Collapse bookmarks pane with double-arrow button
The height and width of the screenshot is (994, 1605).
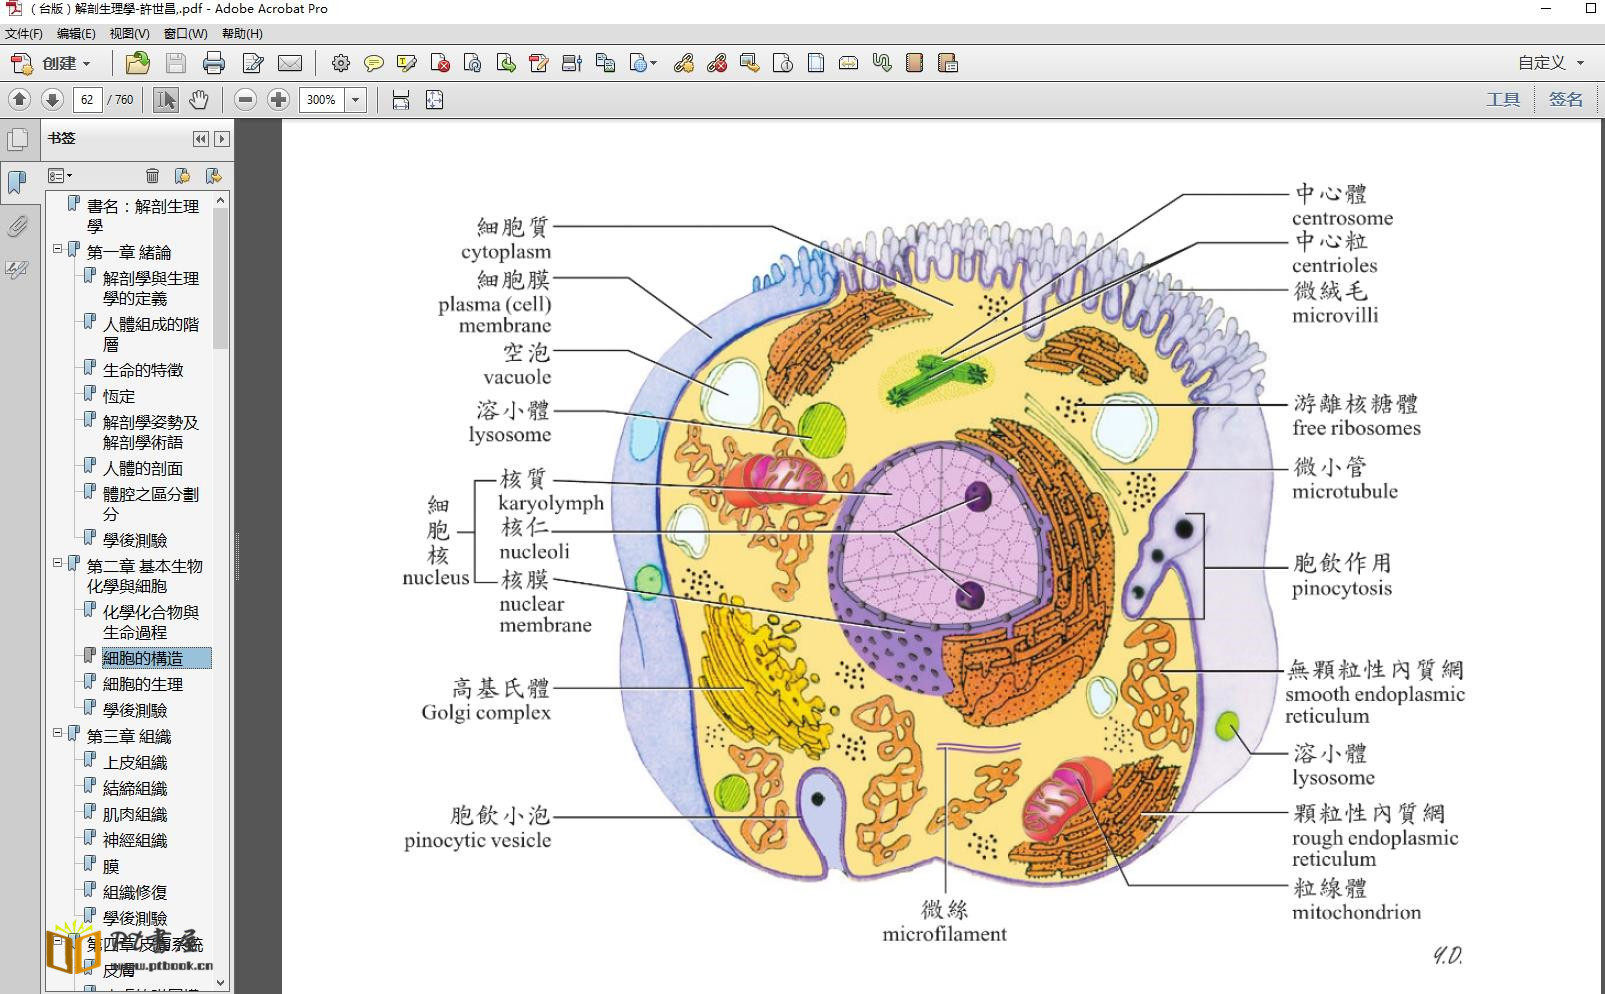pyautogui.click(x=201, y=139)
